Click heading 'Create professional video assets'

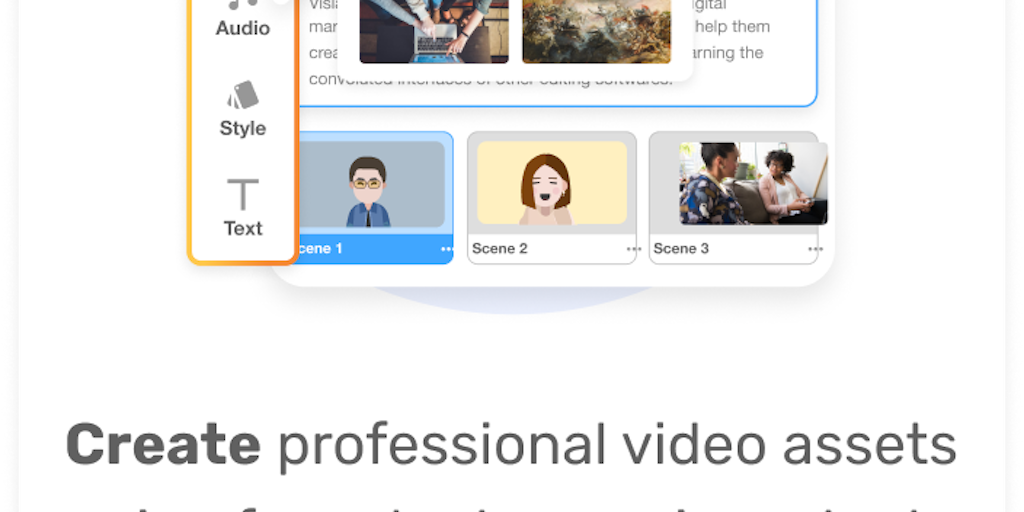coord(511,445)
